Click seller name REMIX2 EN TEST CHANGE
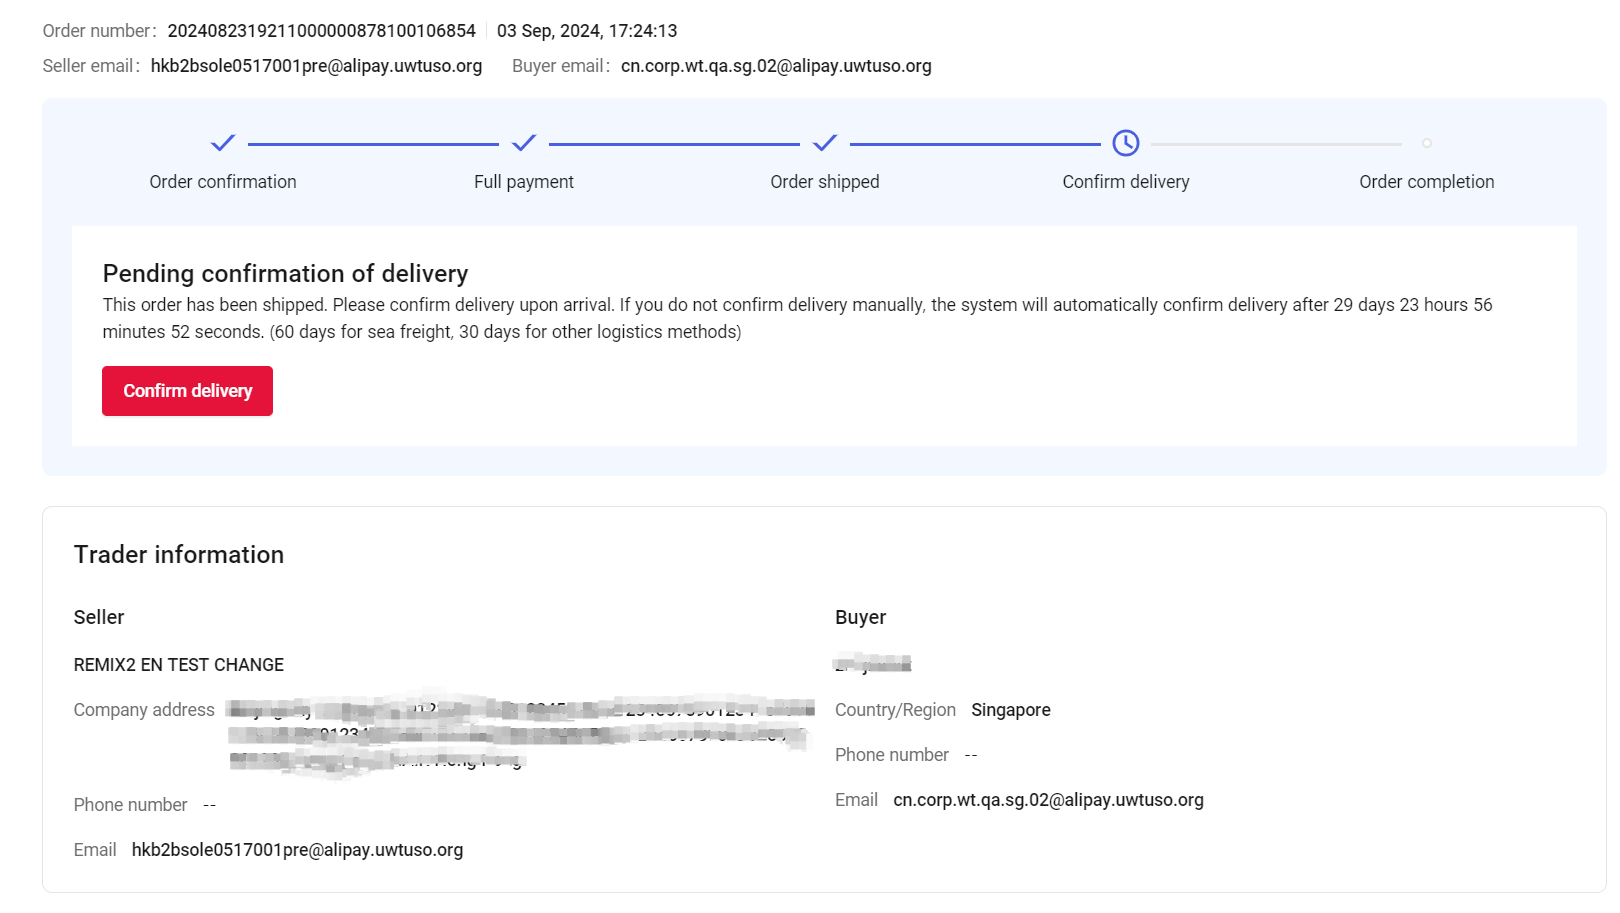The image size is (1620, 913). (179, 665)
